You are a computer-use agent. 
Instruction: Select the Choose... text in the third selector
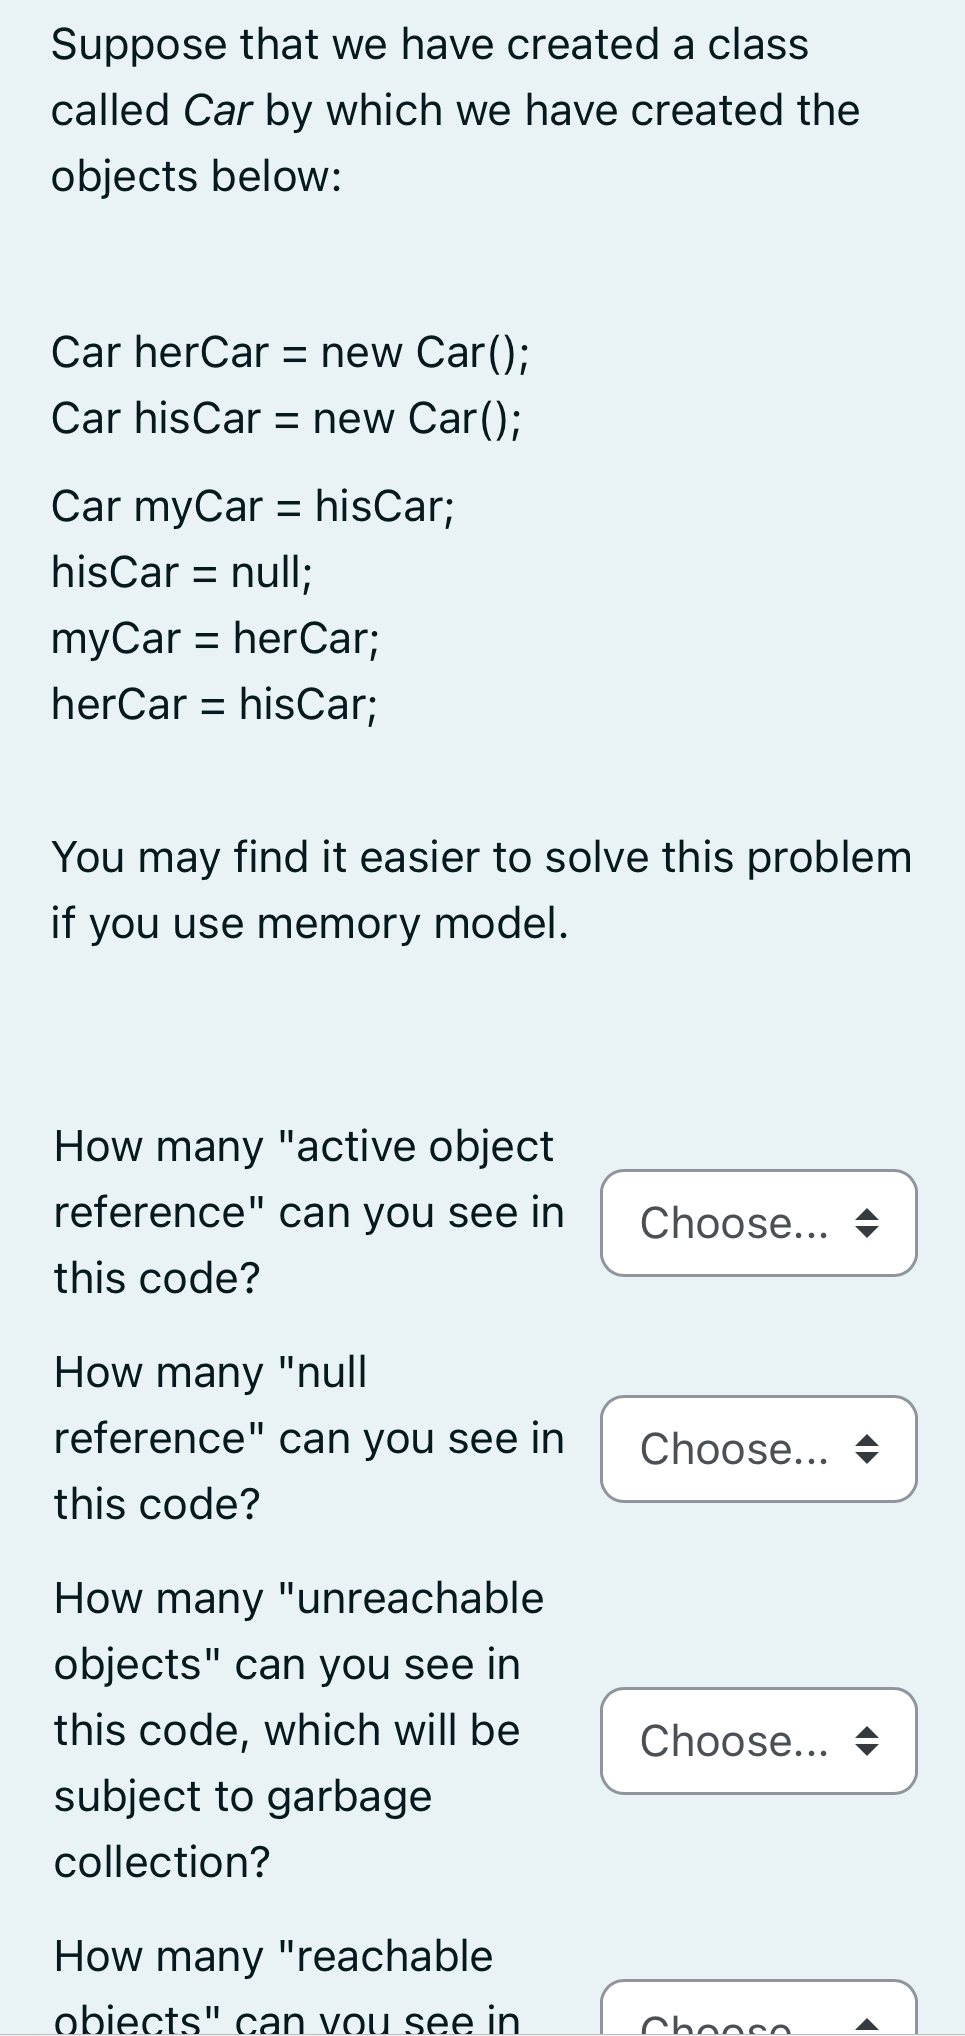coord(734,1740)
